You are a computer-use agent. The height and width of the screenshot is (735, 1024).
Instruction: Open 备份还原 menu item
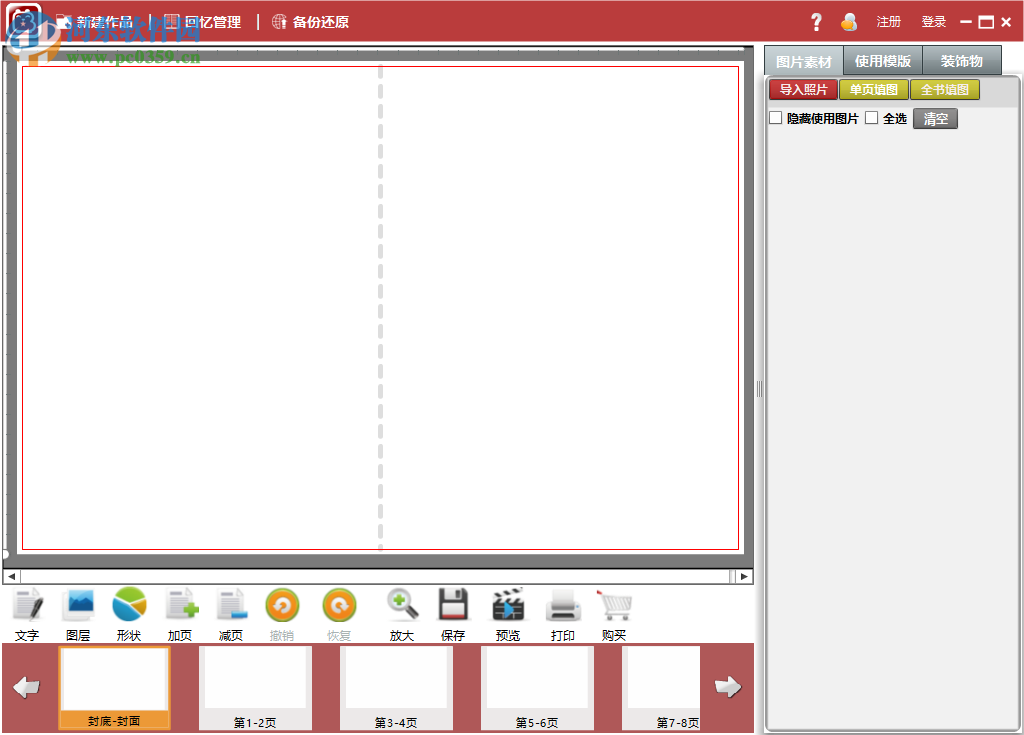[311, 22]
